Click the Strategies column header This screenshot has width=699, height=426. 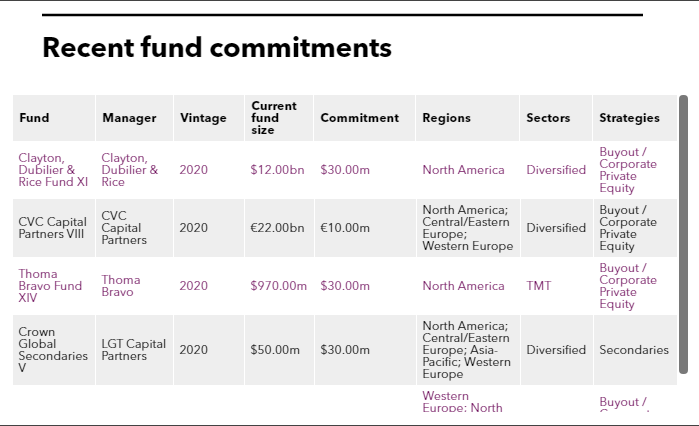coord(629,118)
